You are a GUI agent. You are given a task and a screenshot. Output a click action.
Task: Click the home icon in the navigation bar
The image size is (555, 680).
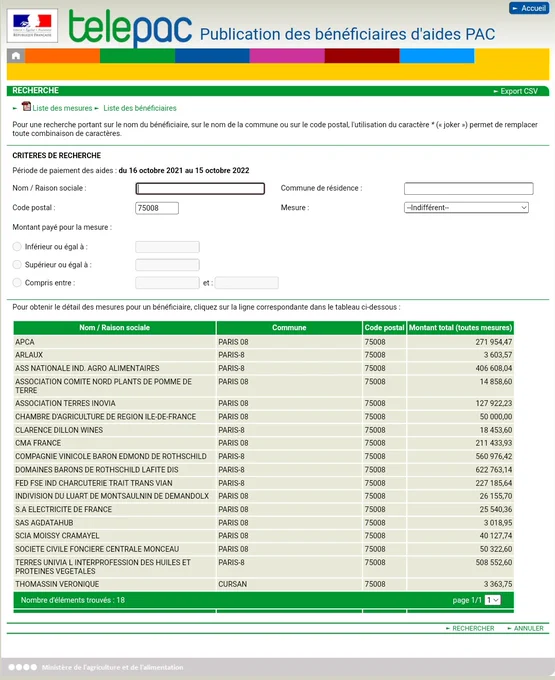[x=16, y=56]
